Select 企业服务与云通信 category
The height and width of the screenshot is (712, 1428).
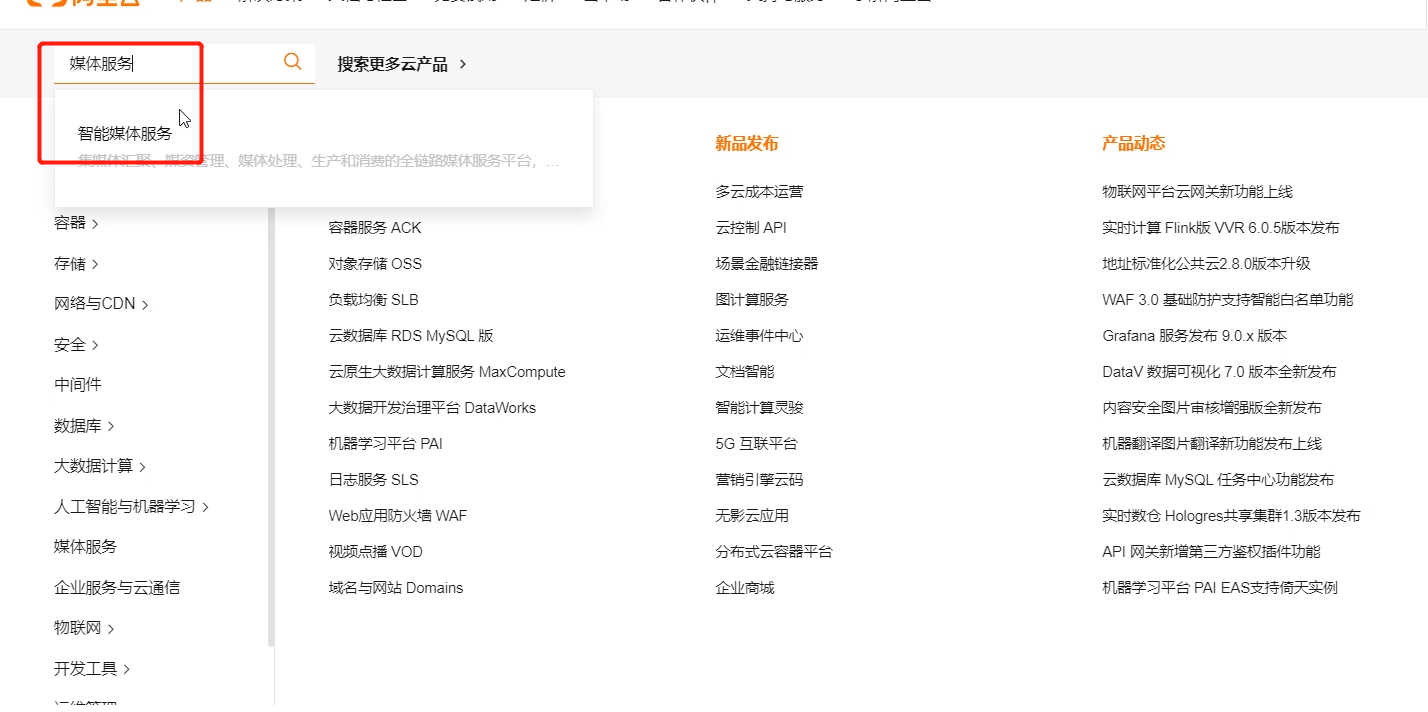pos(117,588)
